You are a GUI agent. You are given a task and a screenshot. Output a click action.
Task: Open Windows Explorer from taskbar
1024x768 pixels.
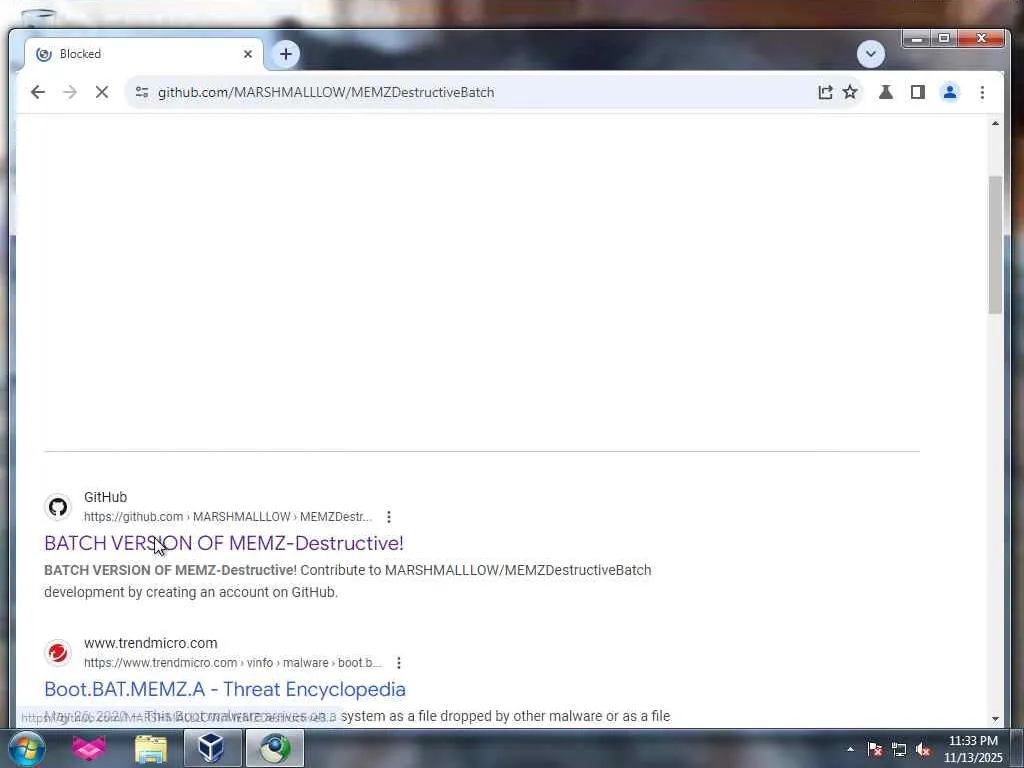tap(151, 748)
